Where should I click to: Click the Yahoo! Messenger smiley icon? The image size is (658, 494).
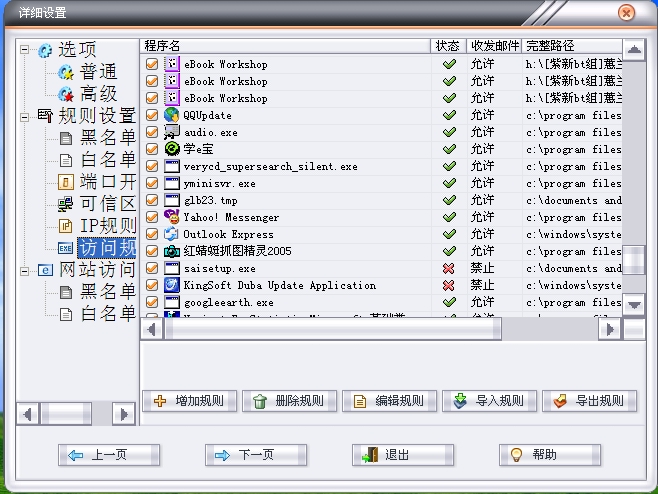(x=171, y=217)
